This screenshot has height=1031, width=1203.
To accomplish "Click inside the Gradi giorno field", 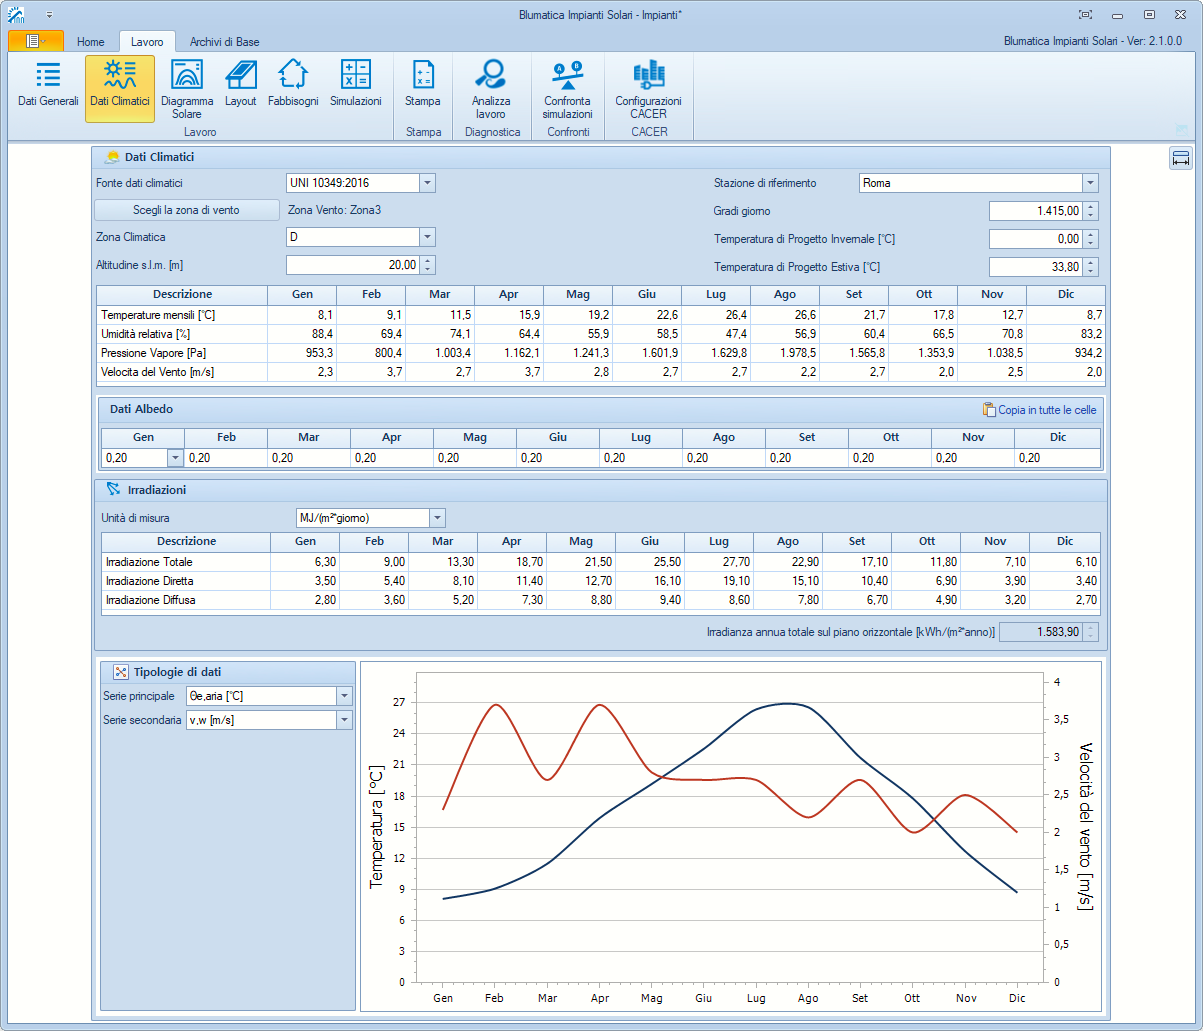I will [x=1035, y=211].
